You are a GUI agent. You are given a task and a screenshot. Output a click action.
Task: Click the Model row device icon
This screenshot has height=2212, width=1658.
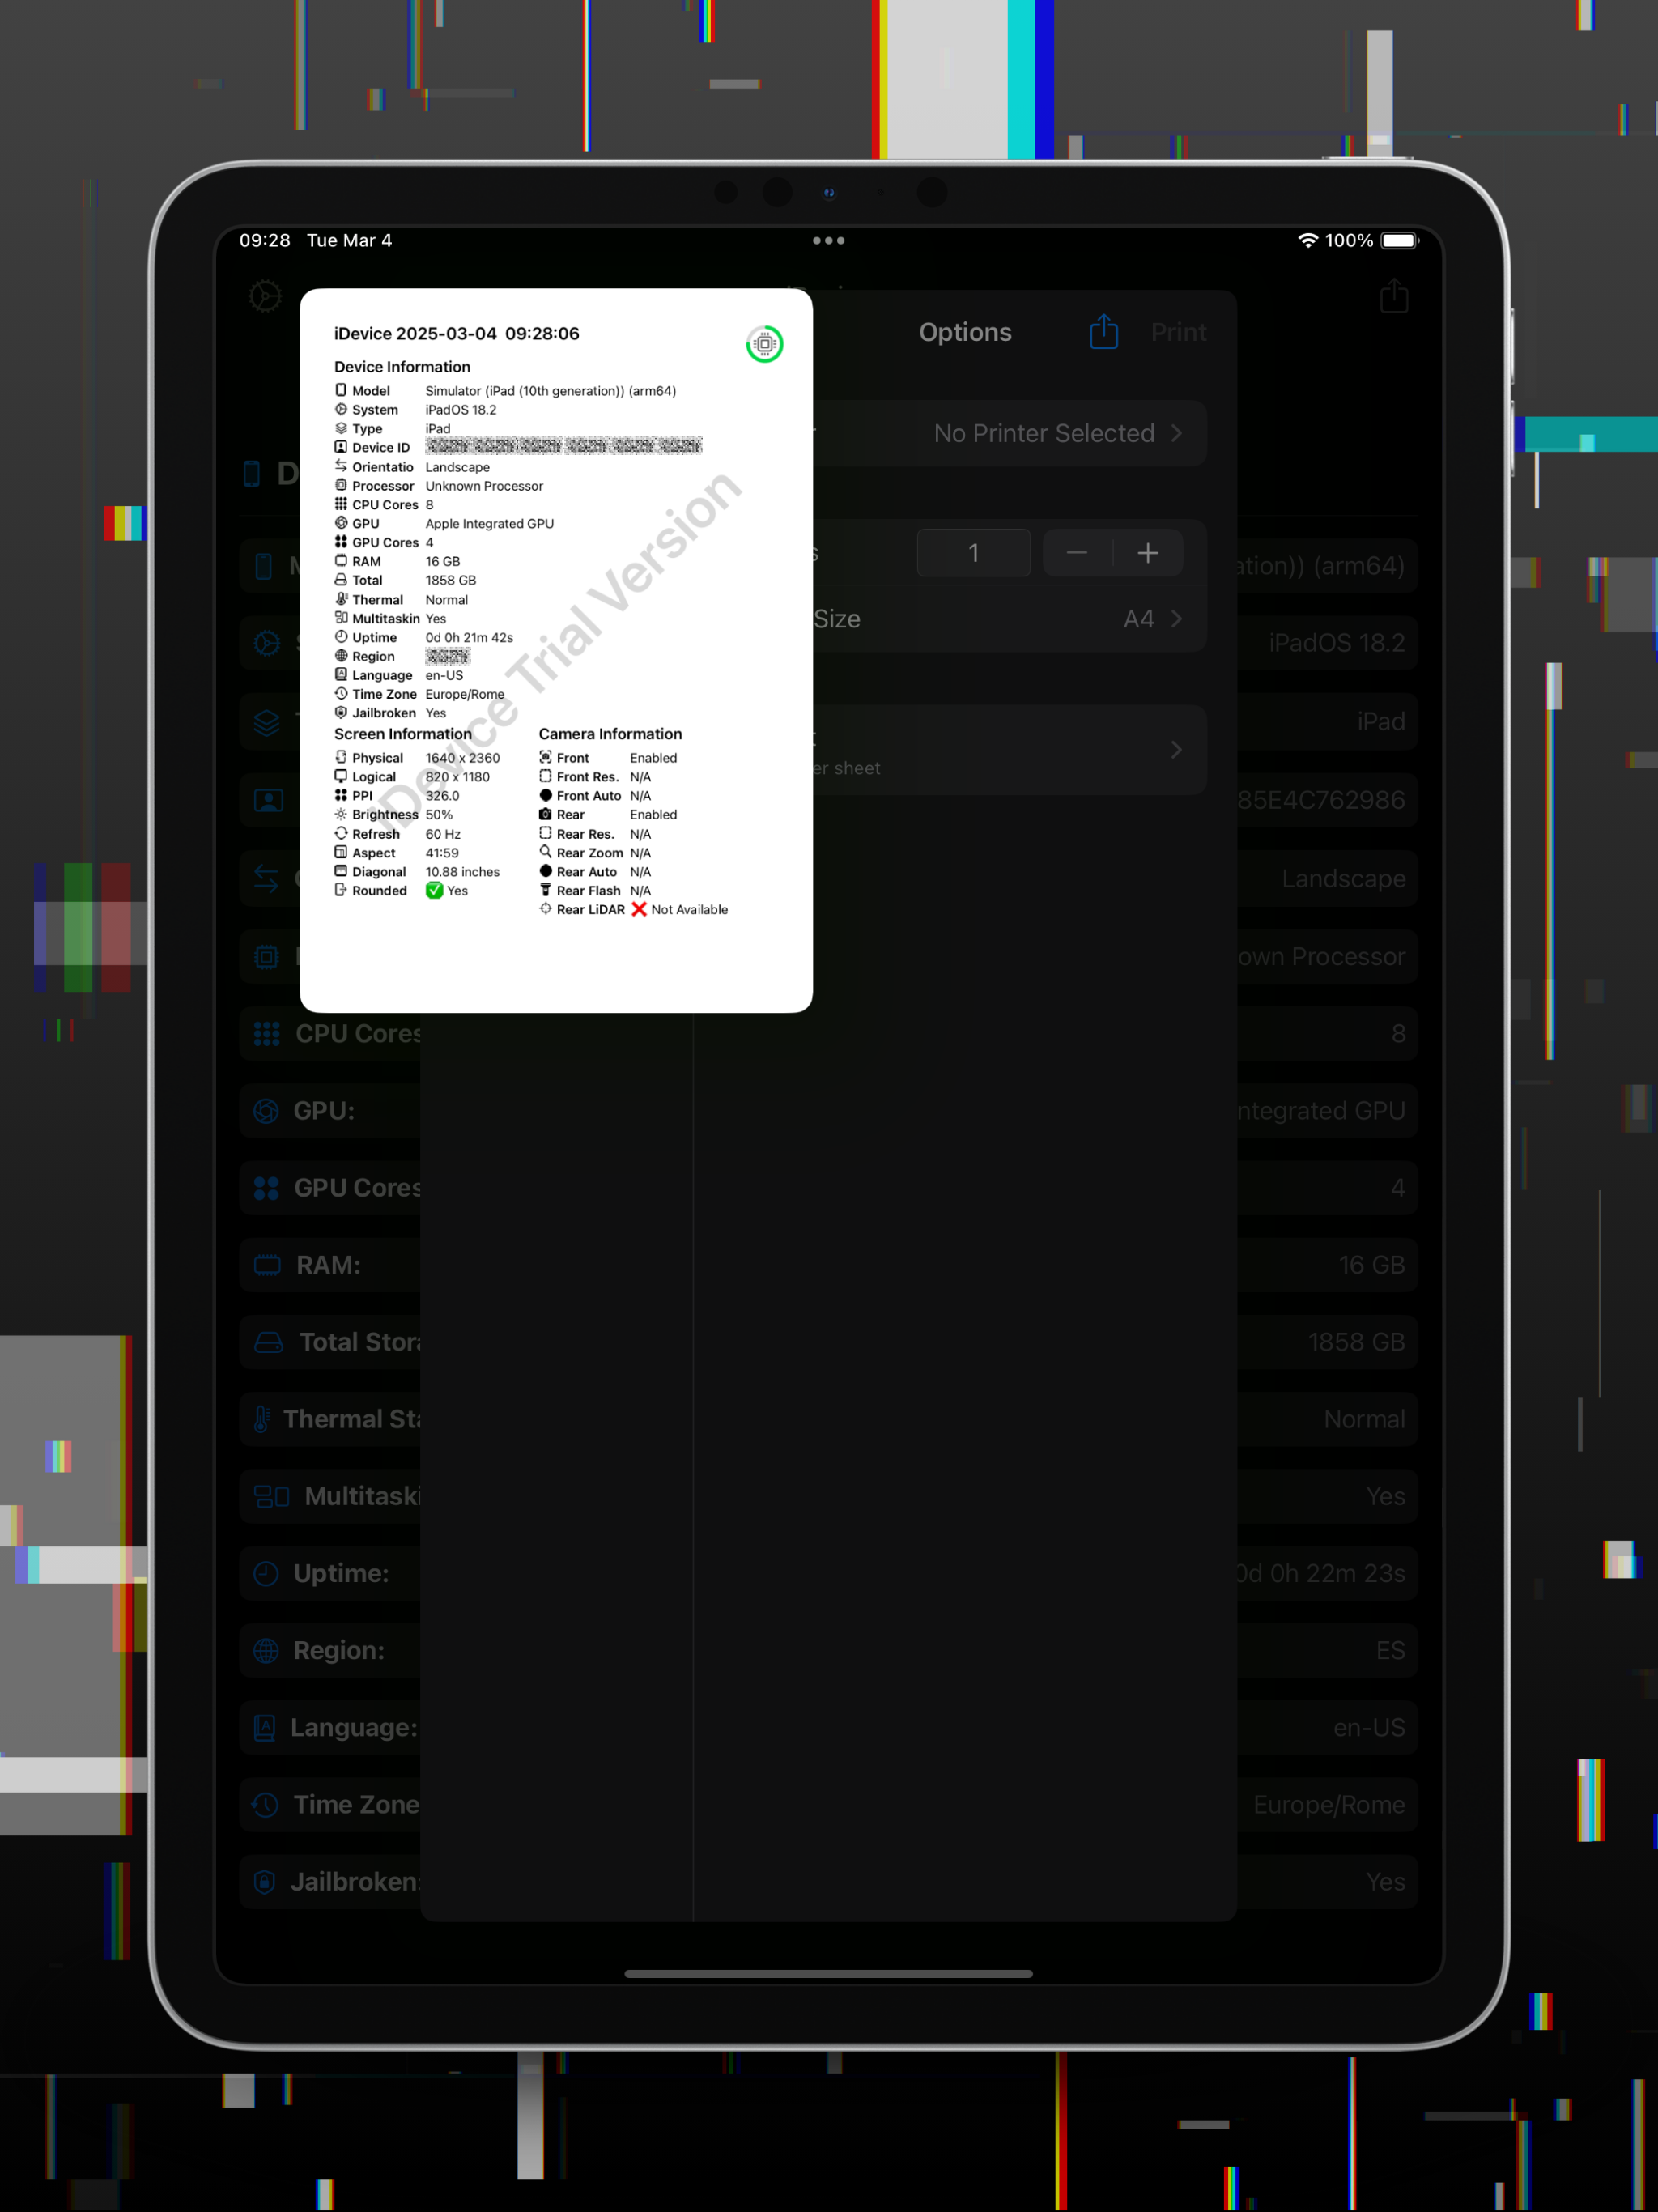264,566
